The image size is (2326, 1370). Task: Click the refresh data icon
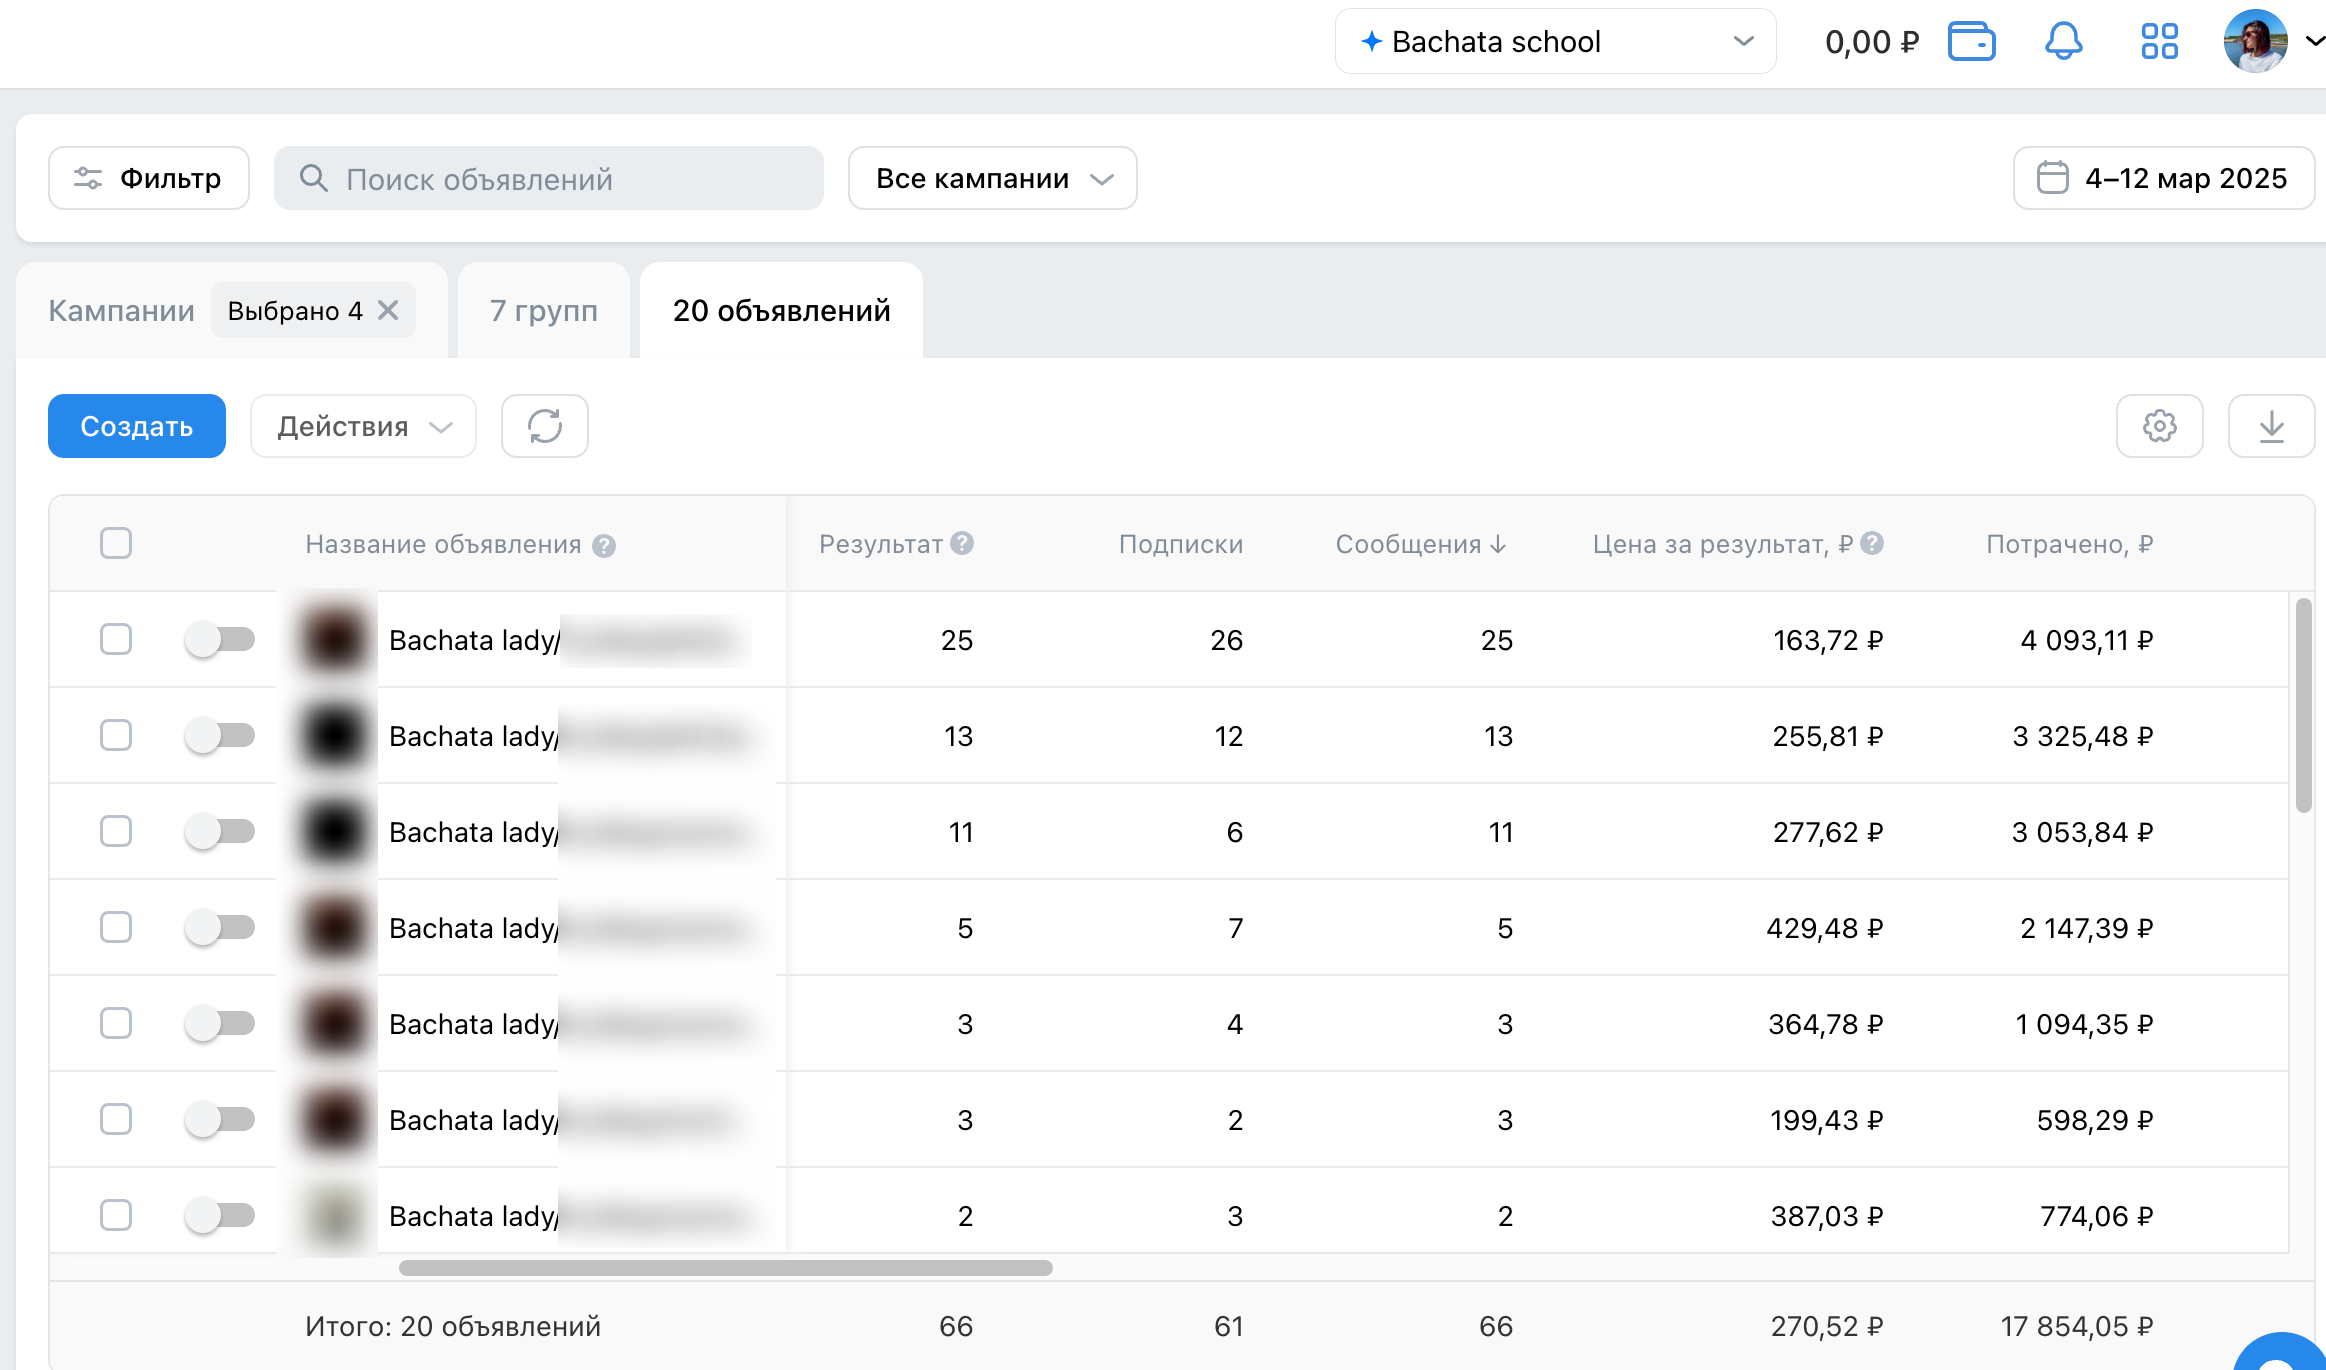coord(544,426)
